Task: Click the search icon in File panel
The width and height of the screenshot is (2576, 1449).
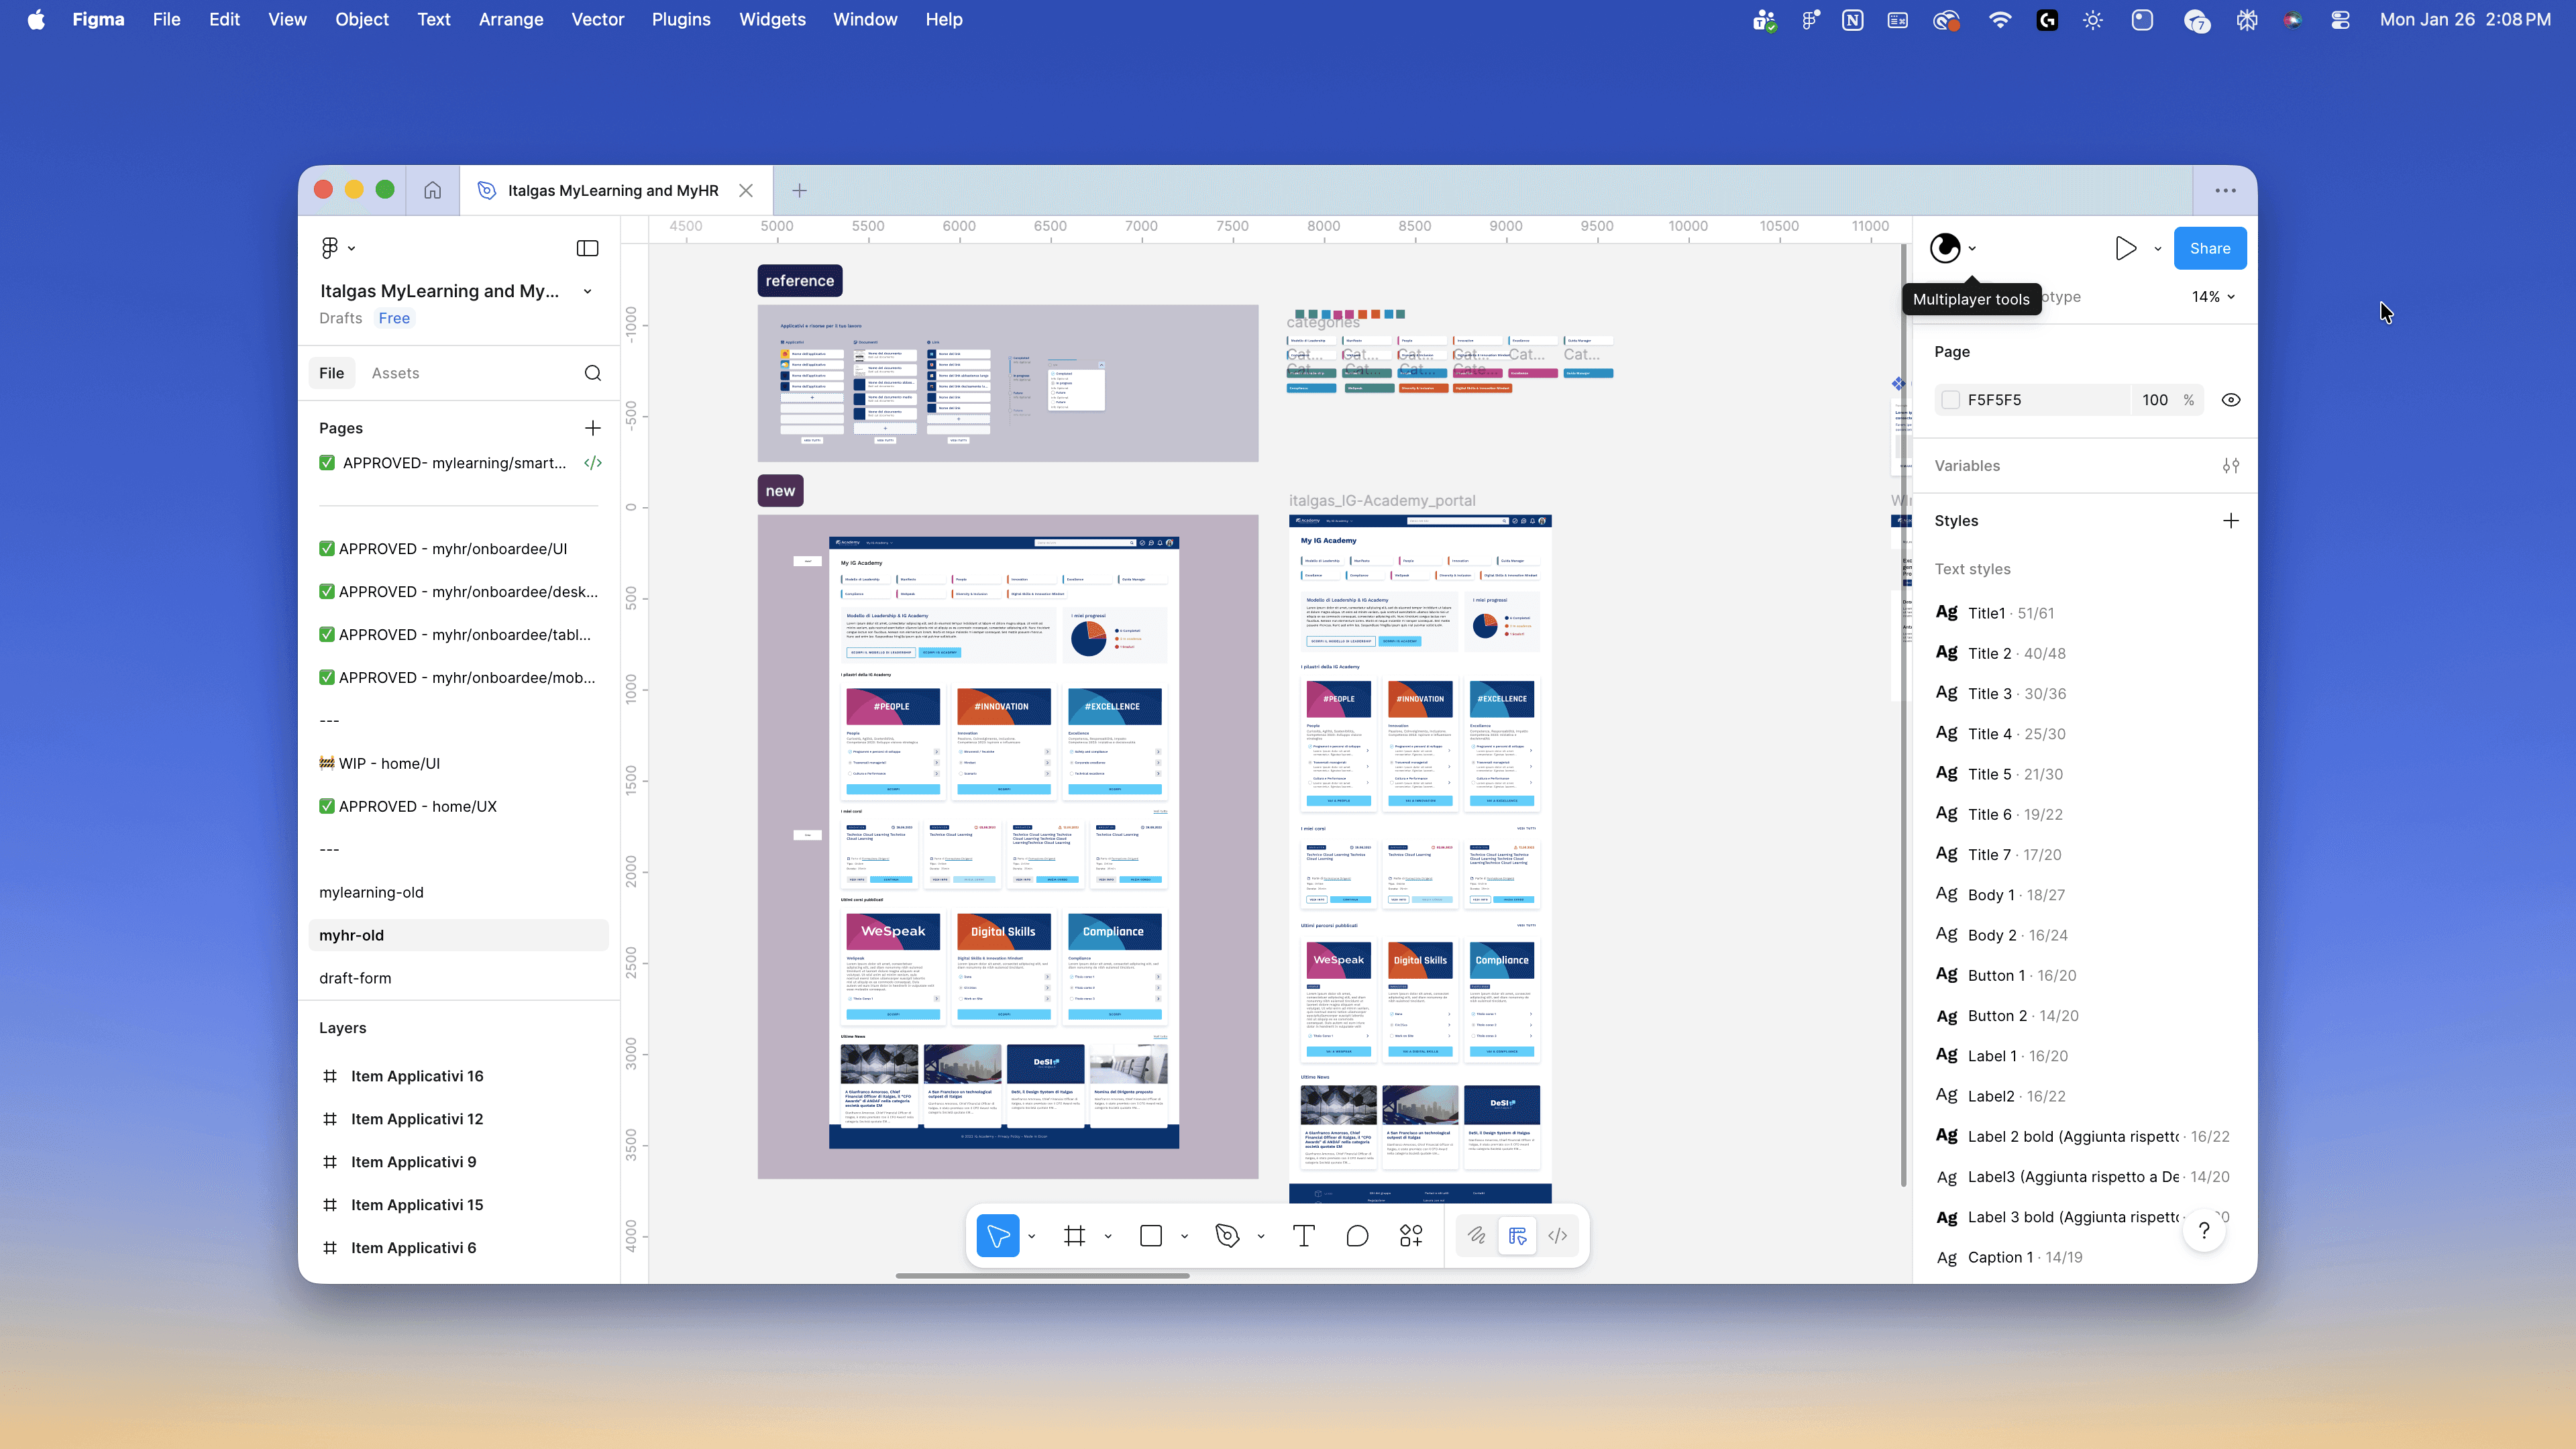Action: [593, 373]
